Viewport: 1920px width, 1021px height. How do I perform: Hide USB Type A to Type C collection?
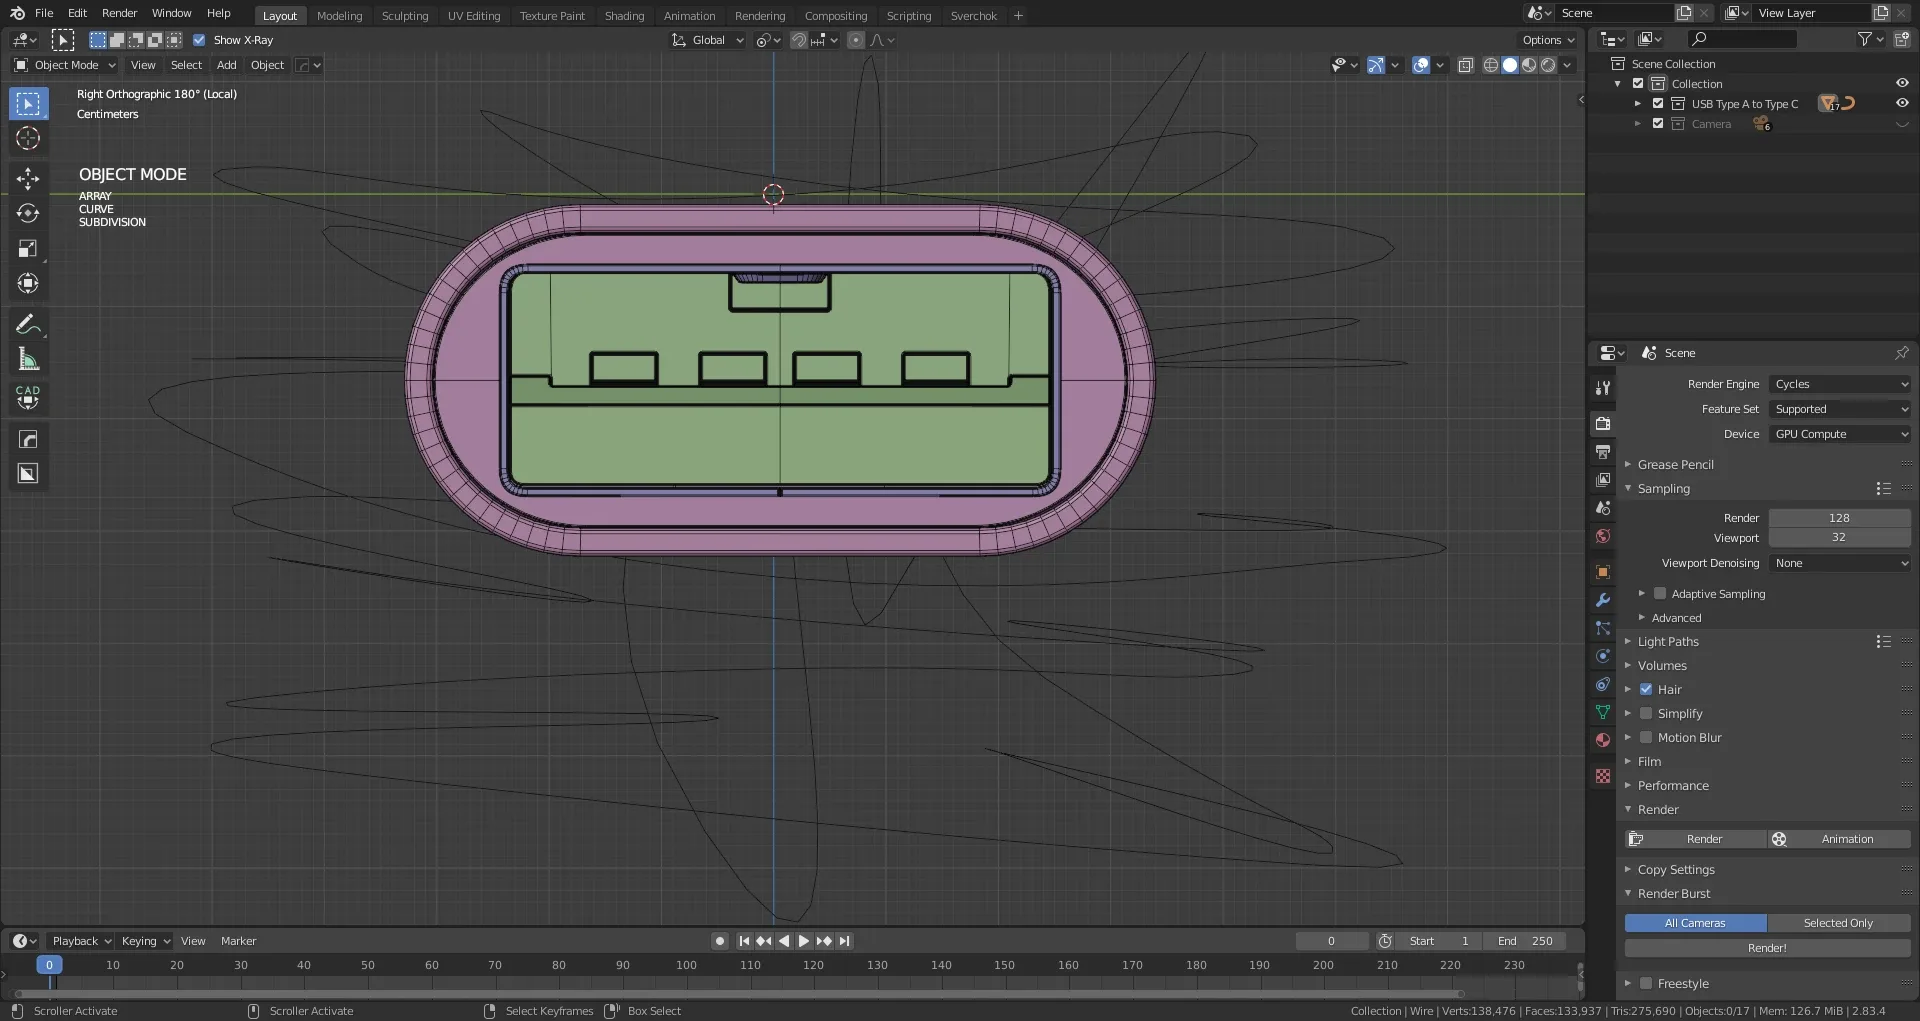(x=1901, y=103)
